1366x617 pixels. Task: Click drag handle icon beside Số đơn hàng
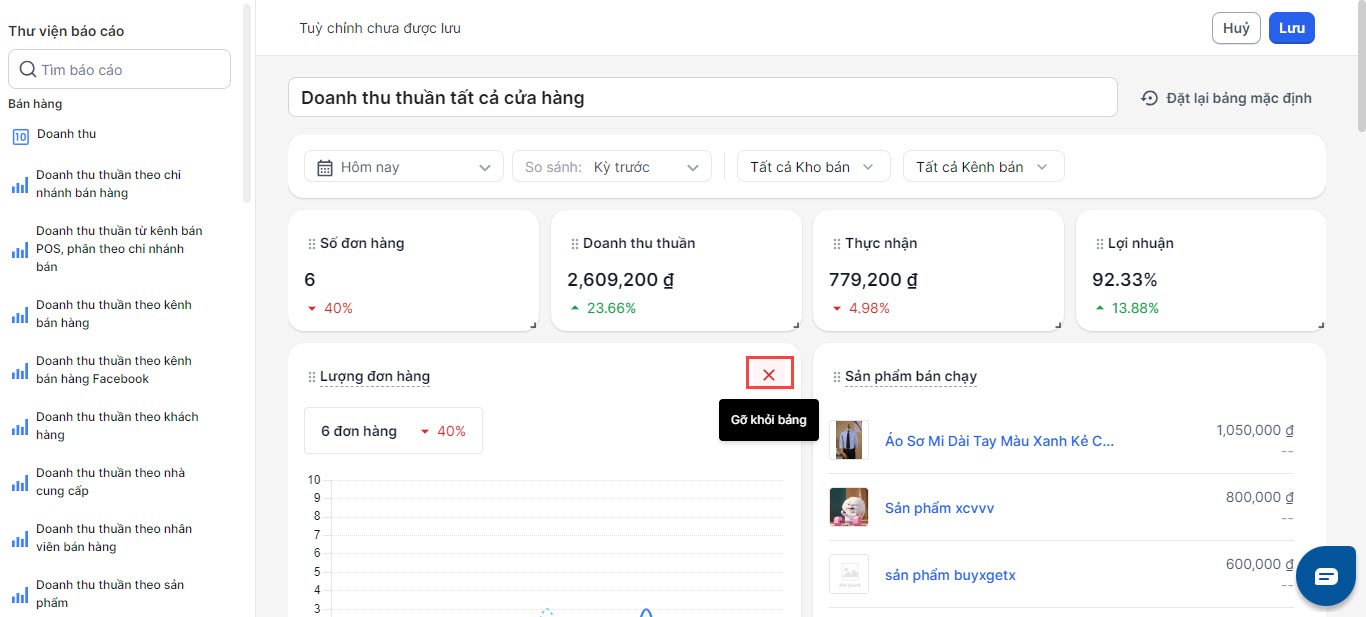pyautogui.click(x=312, y=244)
